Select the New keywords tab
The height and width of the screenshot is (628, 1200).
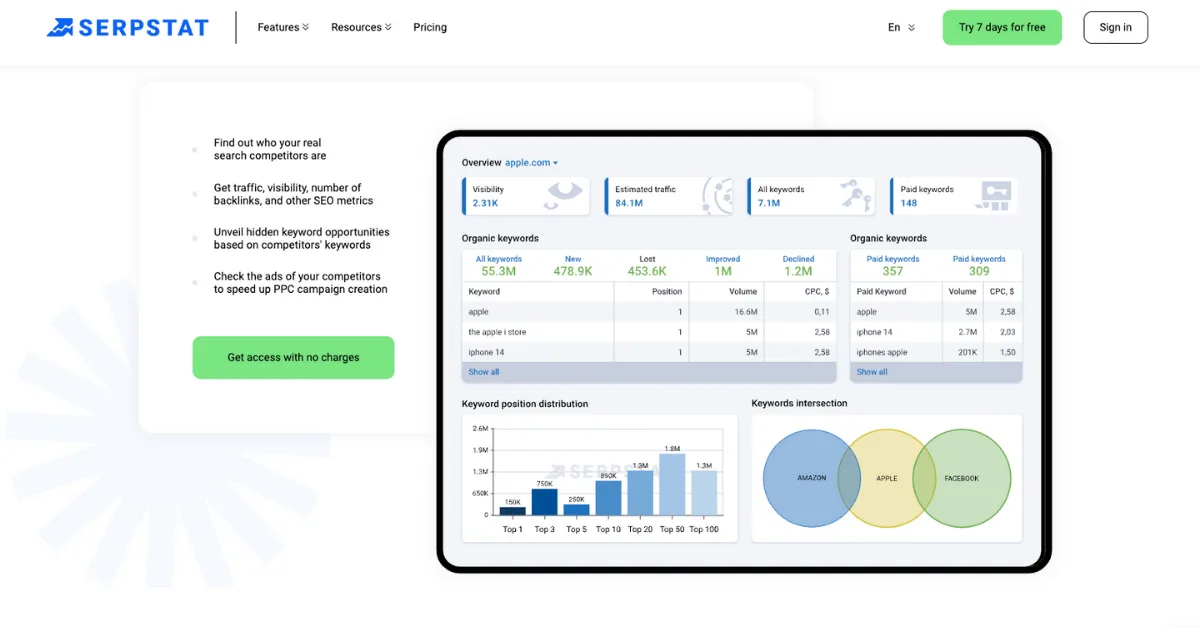[572, 263]
